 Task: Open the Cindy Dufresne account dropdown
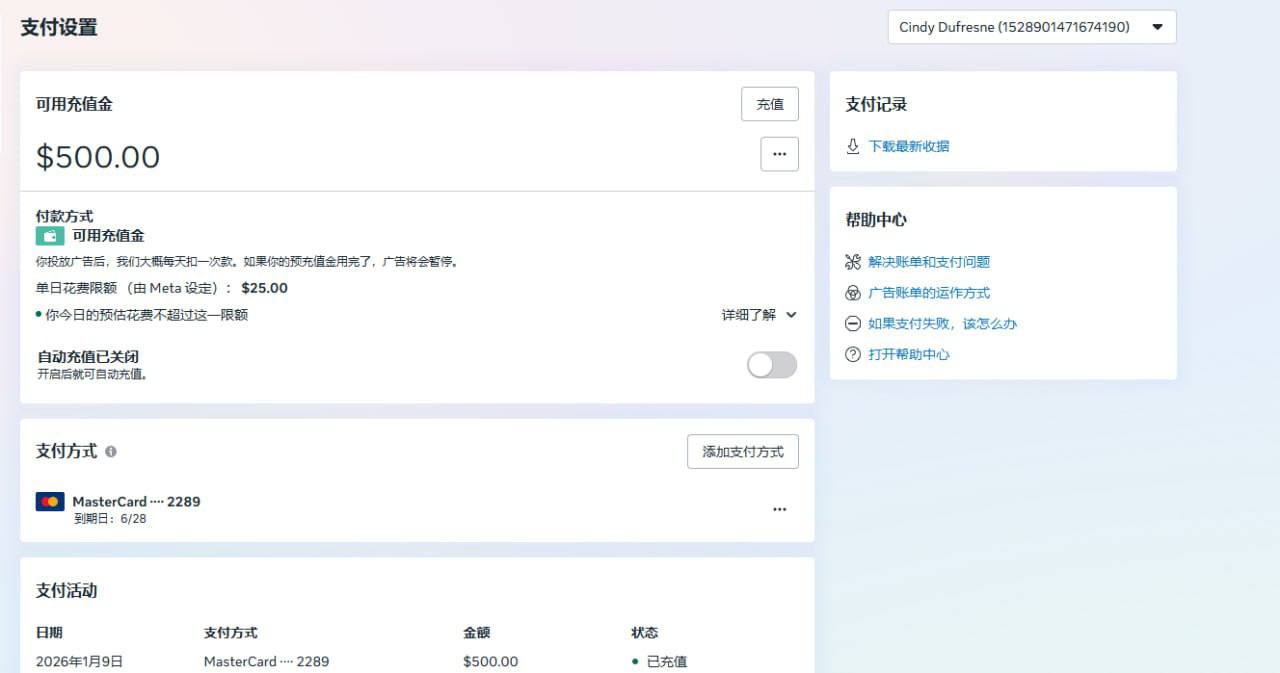pyautogui.click(x=1031, y=27)
